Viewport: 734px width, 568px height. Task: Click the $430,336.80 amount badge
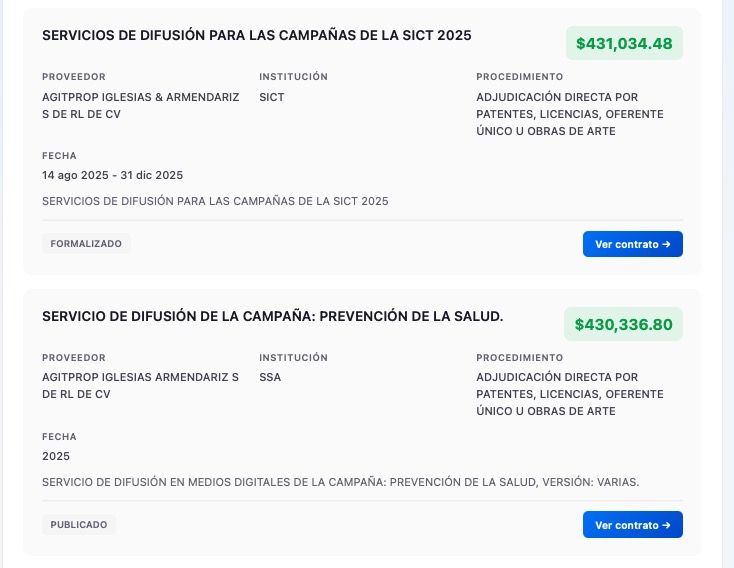624,324
